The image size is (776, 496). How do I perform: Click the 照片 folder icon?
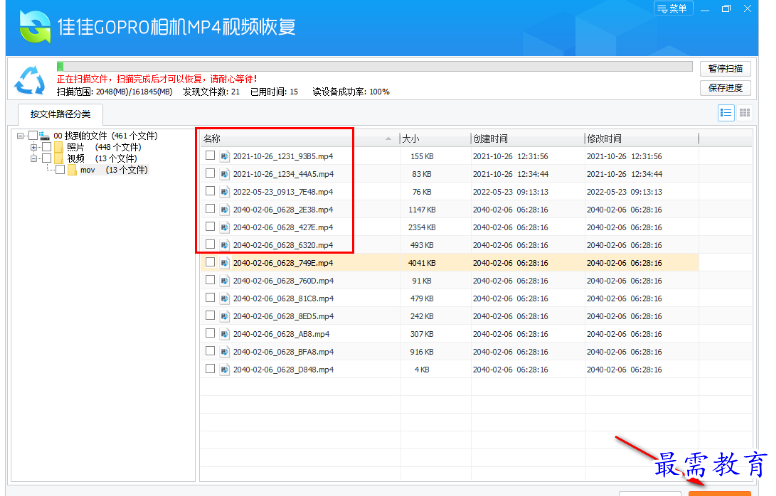(x=59, y=147)
